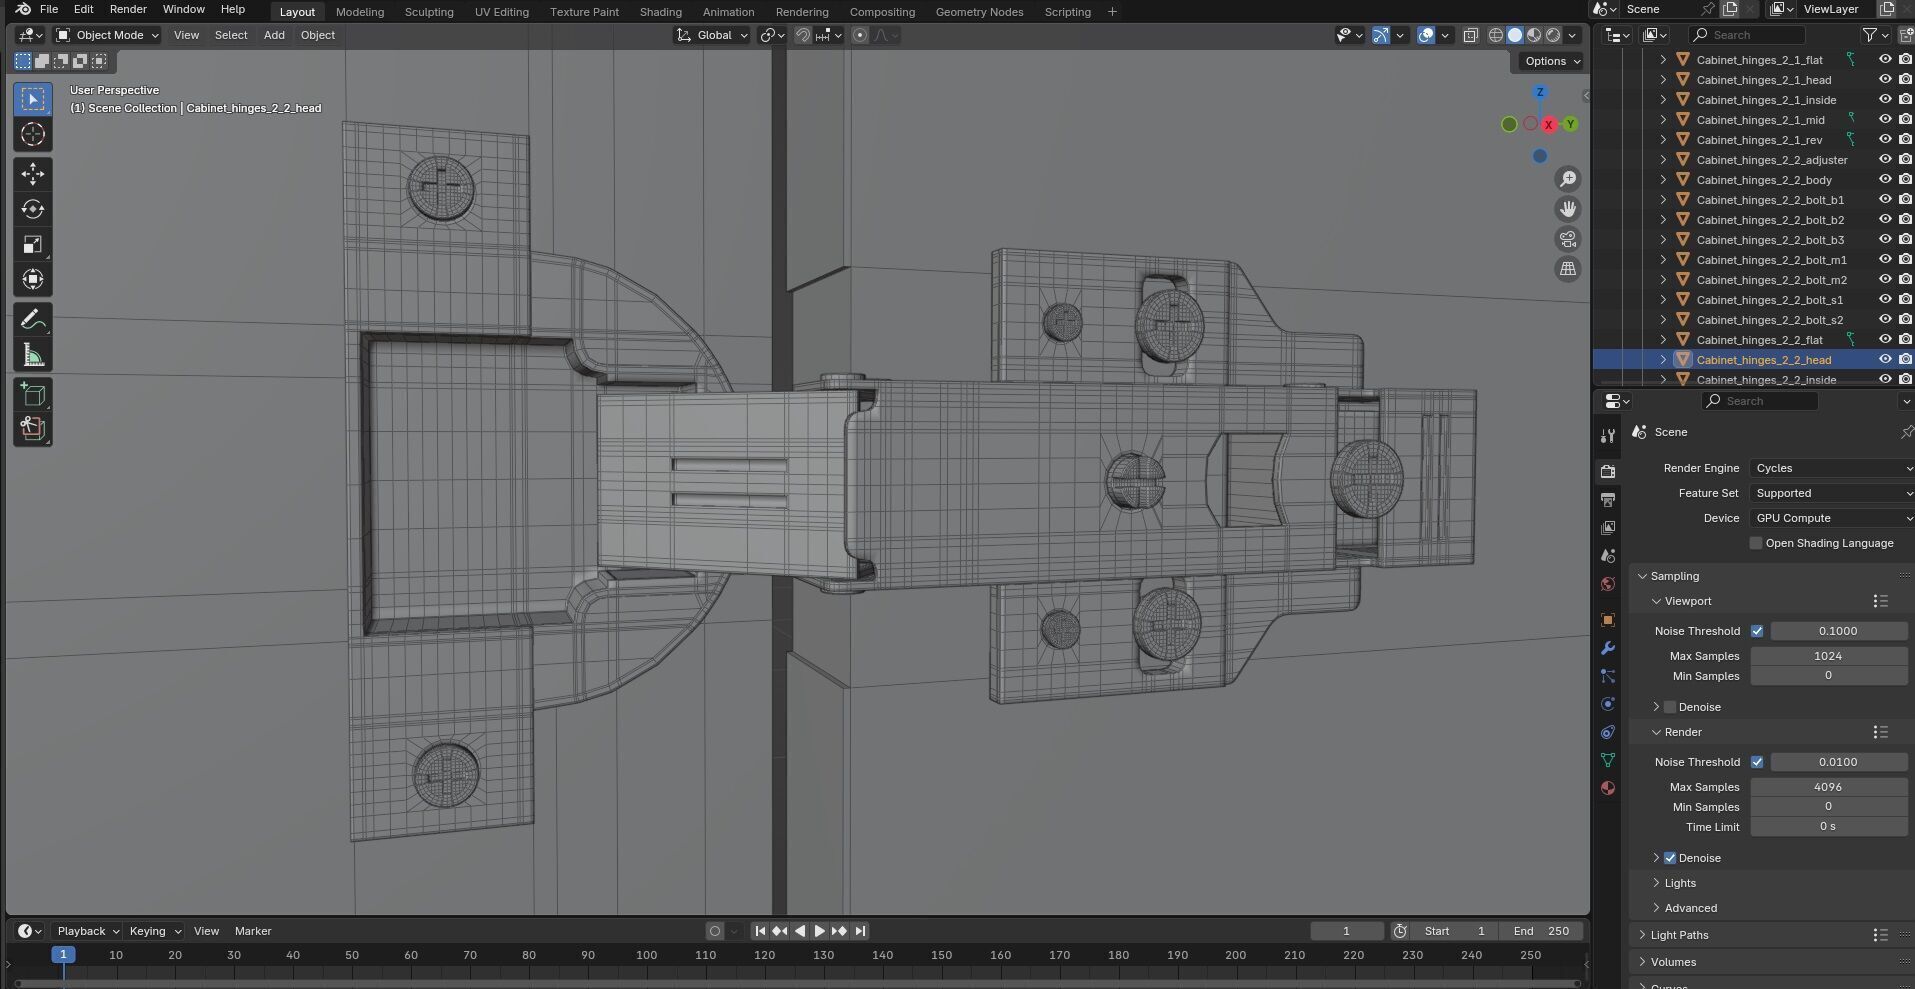1915x989 pixels.
Task: Open the Playback popover in timeline
Action: pos(86,931)
